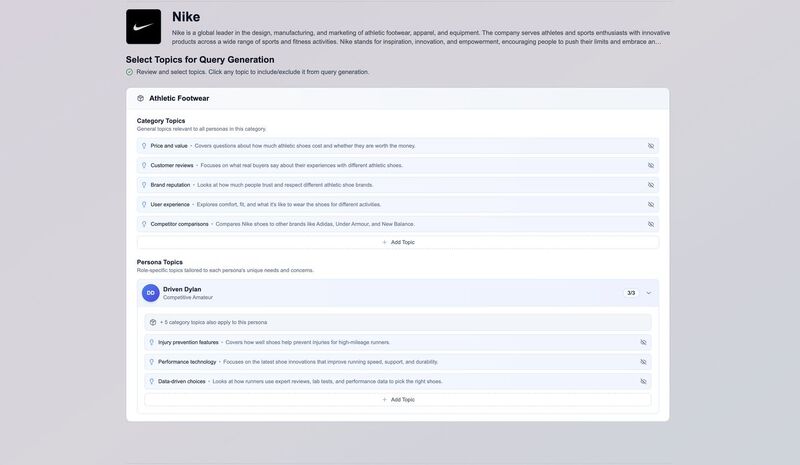
Task: Select the Data-driven choices topic name
Action: click(x=182, y=381)
